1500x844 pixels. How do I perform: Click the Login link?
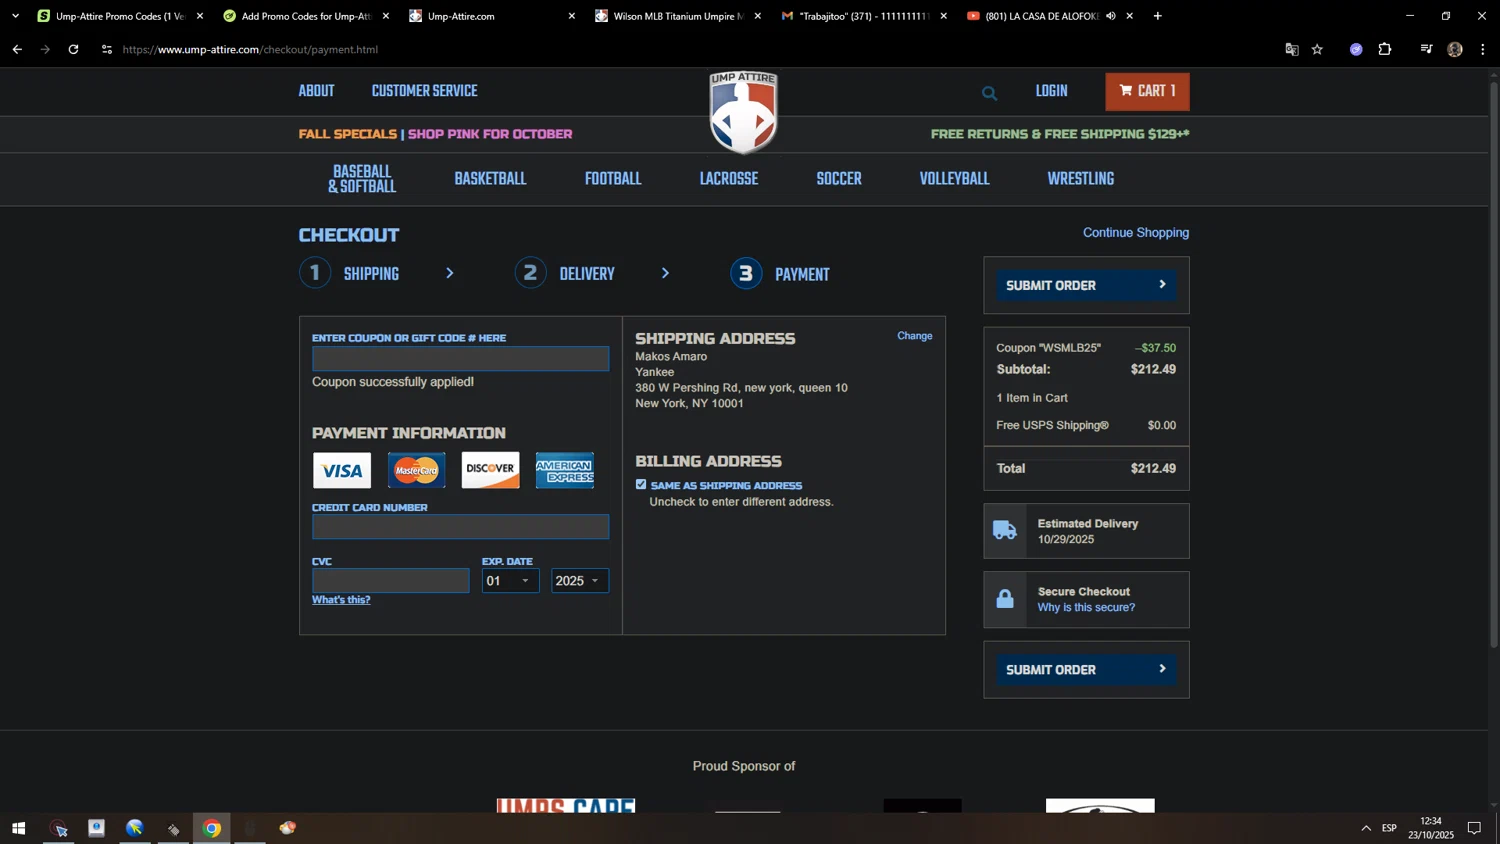(1052, 92)
